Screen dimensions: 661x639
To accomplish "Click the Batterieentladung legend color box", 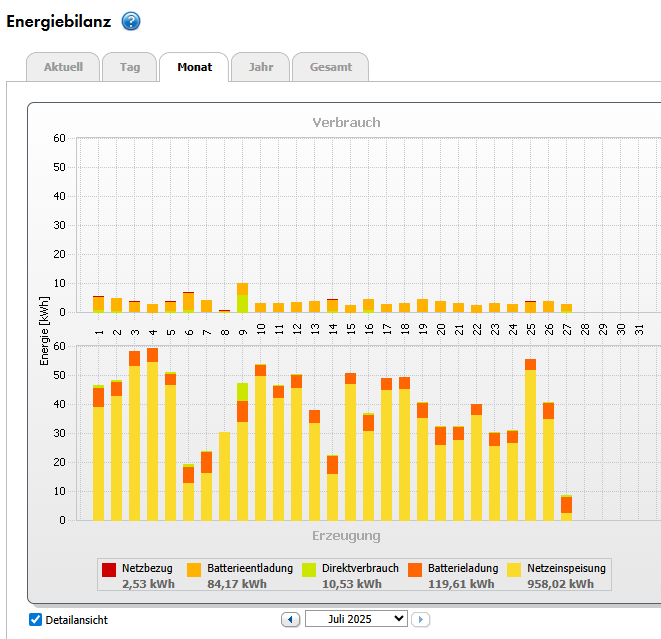I will point(194,570).
